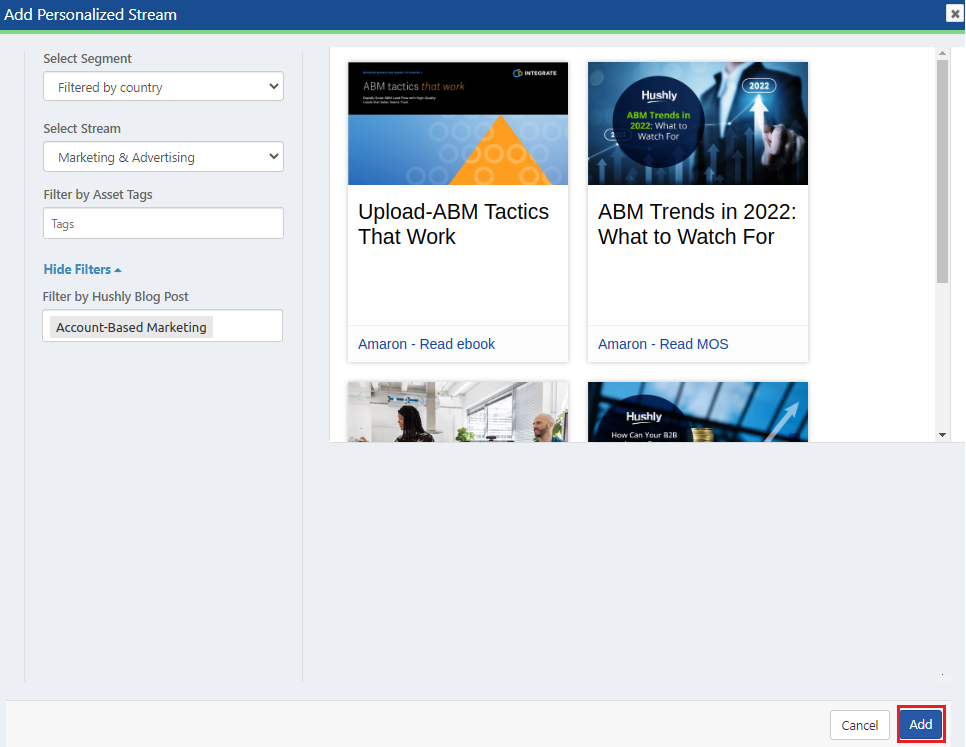Select ABM Trends in 2022 title
This screenshot has height=747, width=966.
(x=697, y=224)
